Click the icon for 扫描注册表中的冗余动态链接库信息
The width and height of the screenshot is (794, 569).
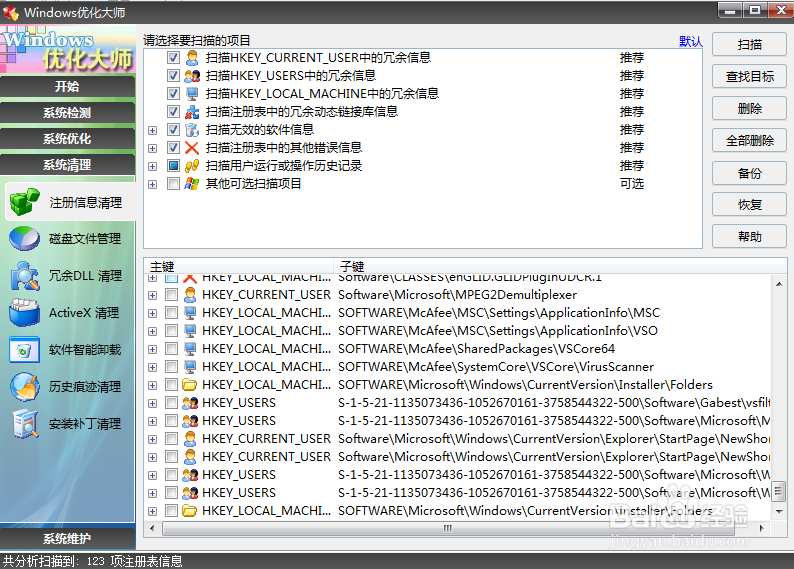192,112
